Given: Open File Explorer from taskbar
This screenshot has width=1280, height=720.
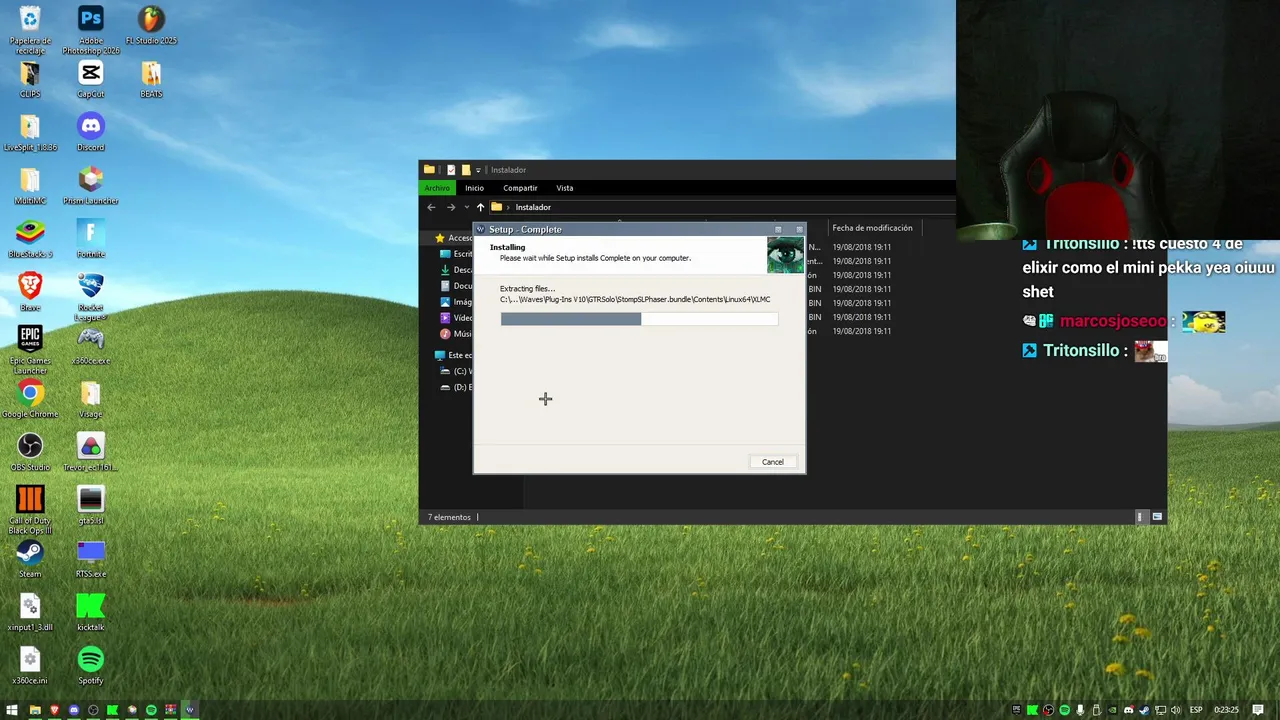Looking at the screenshot, I should click(x=35, y=710).
